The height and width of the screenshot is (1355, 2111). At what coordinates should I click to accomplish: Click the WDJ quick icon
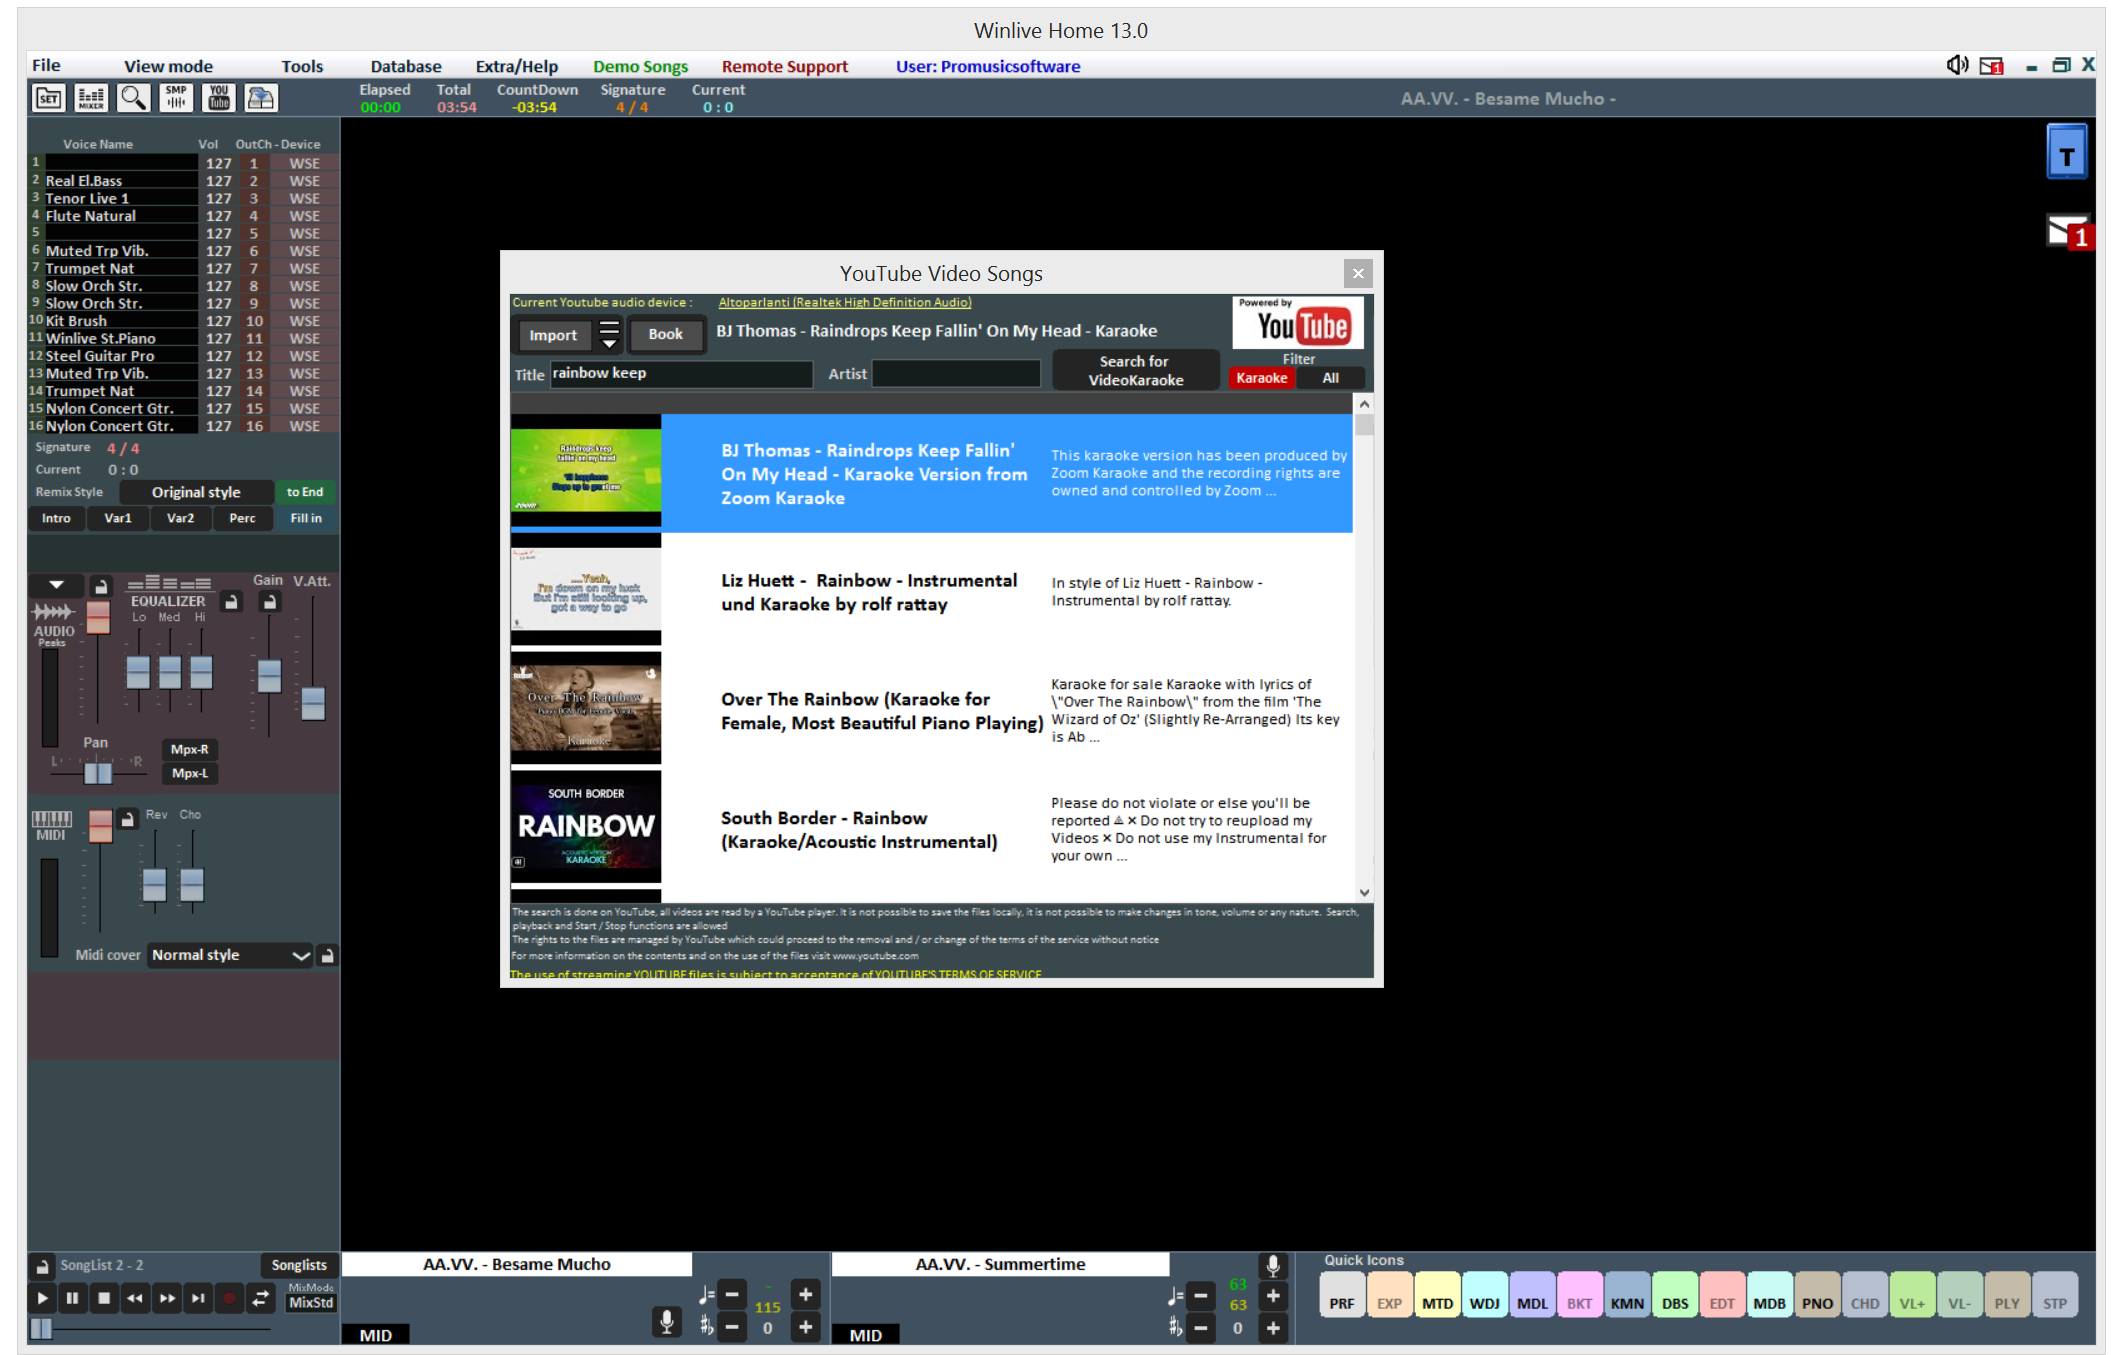tap(1485, 1296)
